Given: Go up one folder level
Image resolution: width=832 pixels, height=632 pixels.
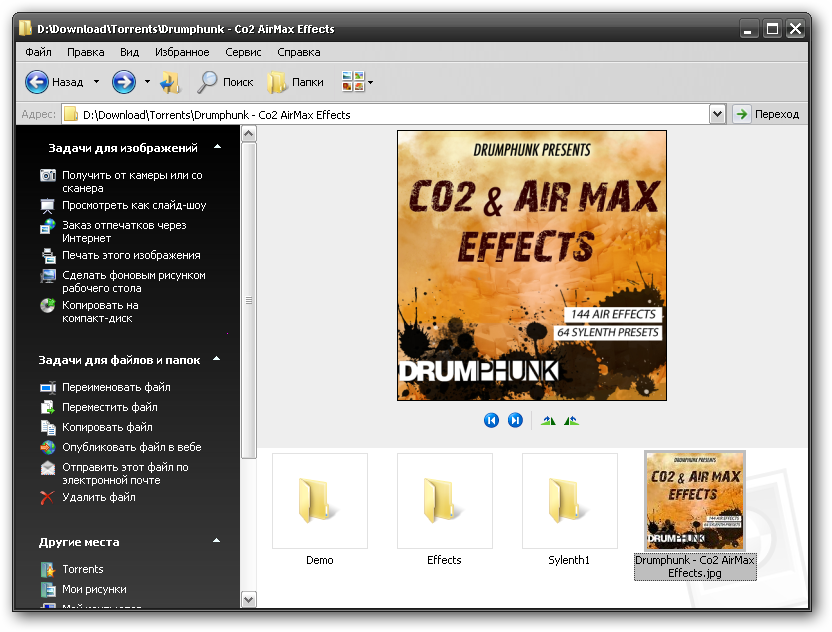Looking at the screenshot, I should click(170, 83).
